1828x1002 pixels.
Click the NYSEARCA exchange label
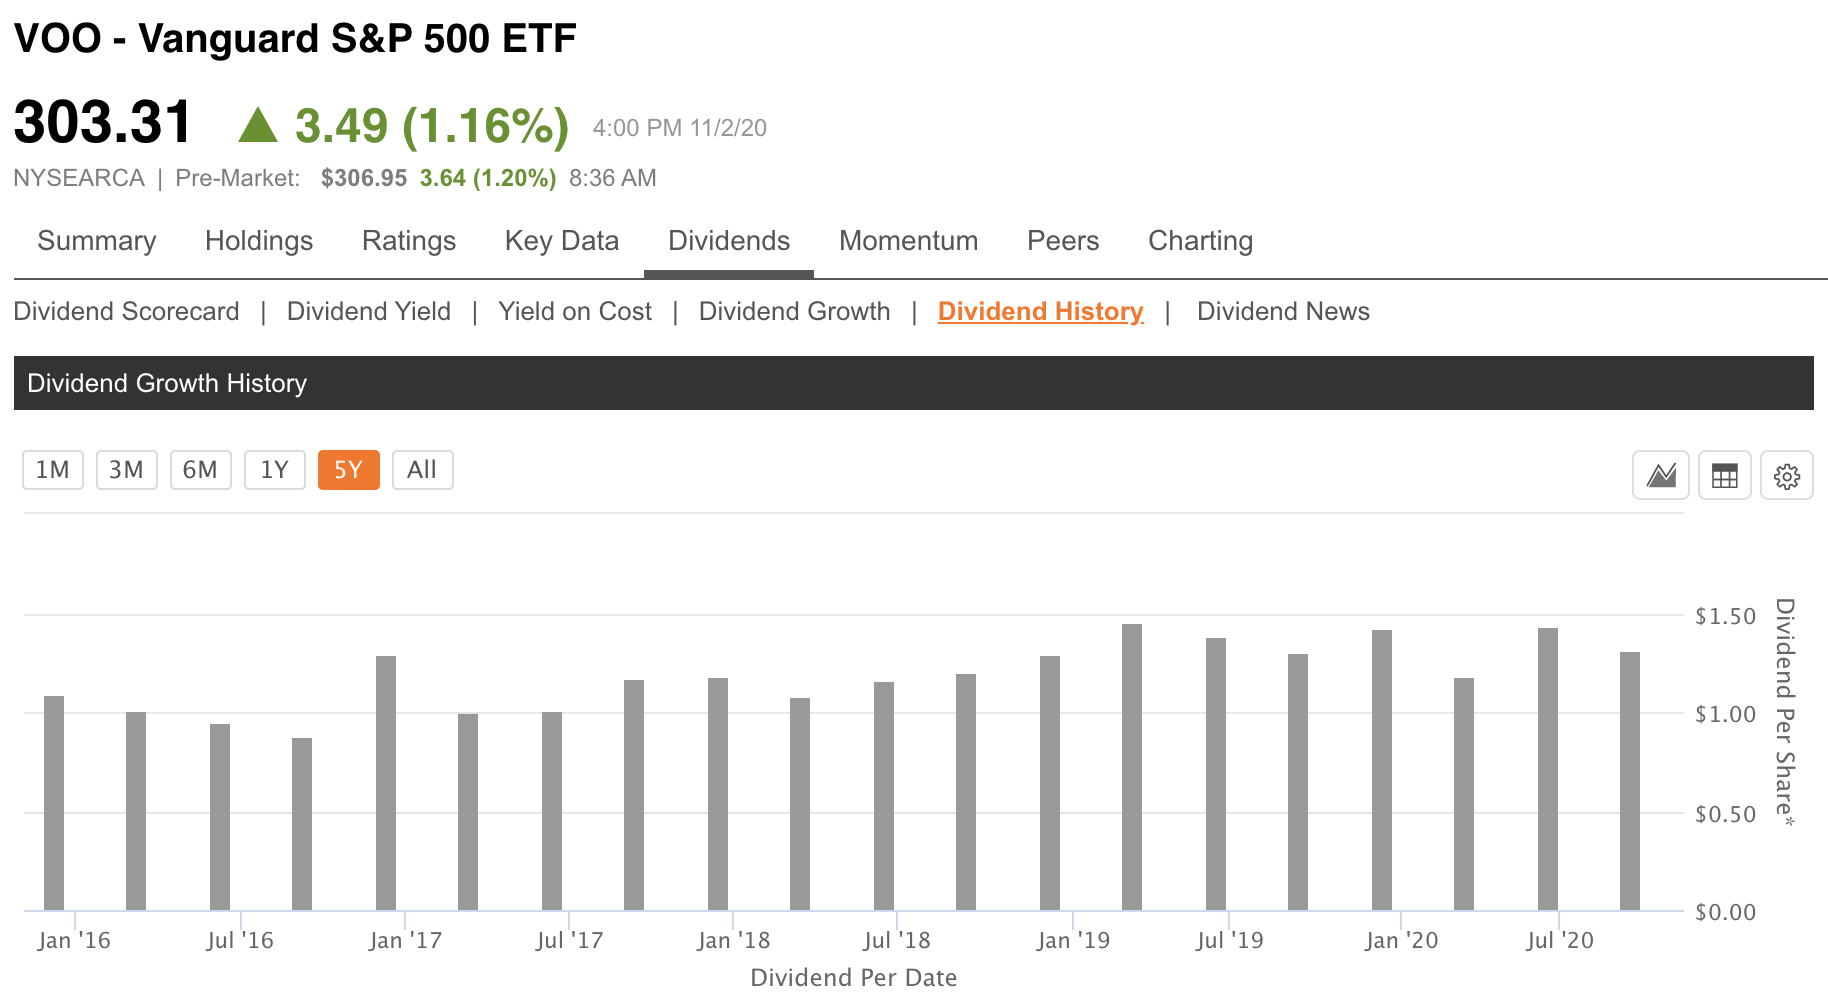pyautogui.click(x=79, y=178)
